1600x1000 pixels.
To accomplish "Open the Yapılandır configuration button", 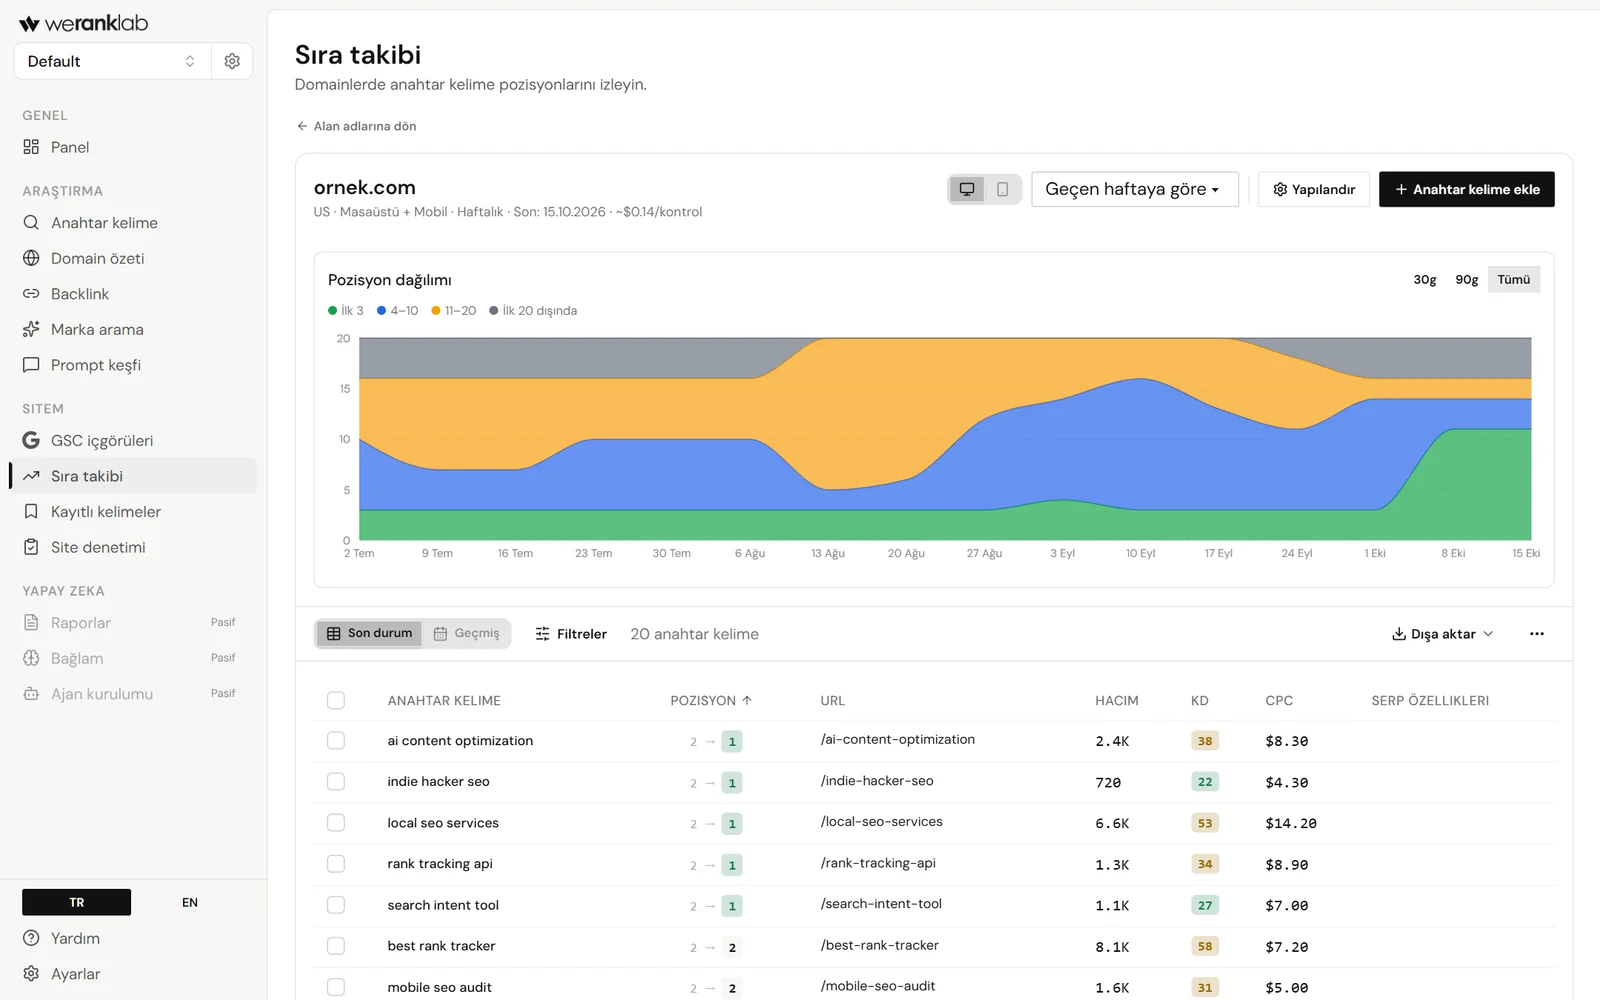I will click(x=1314, y=189).
